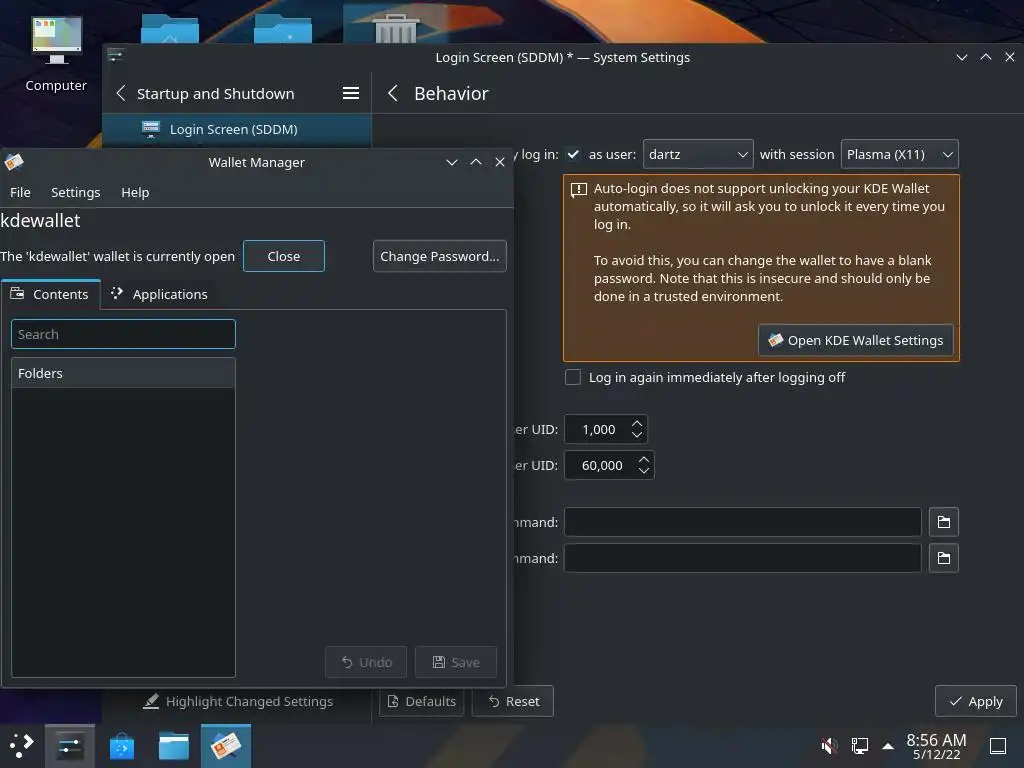
Task: Browse for the first command file
Action: (944, 522)
